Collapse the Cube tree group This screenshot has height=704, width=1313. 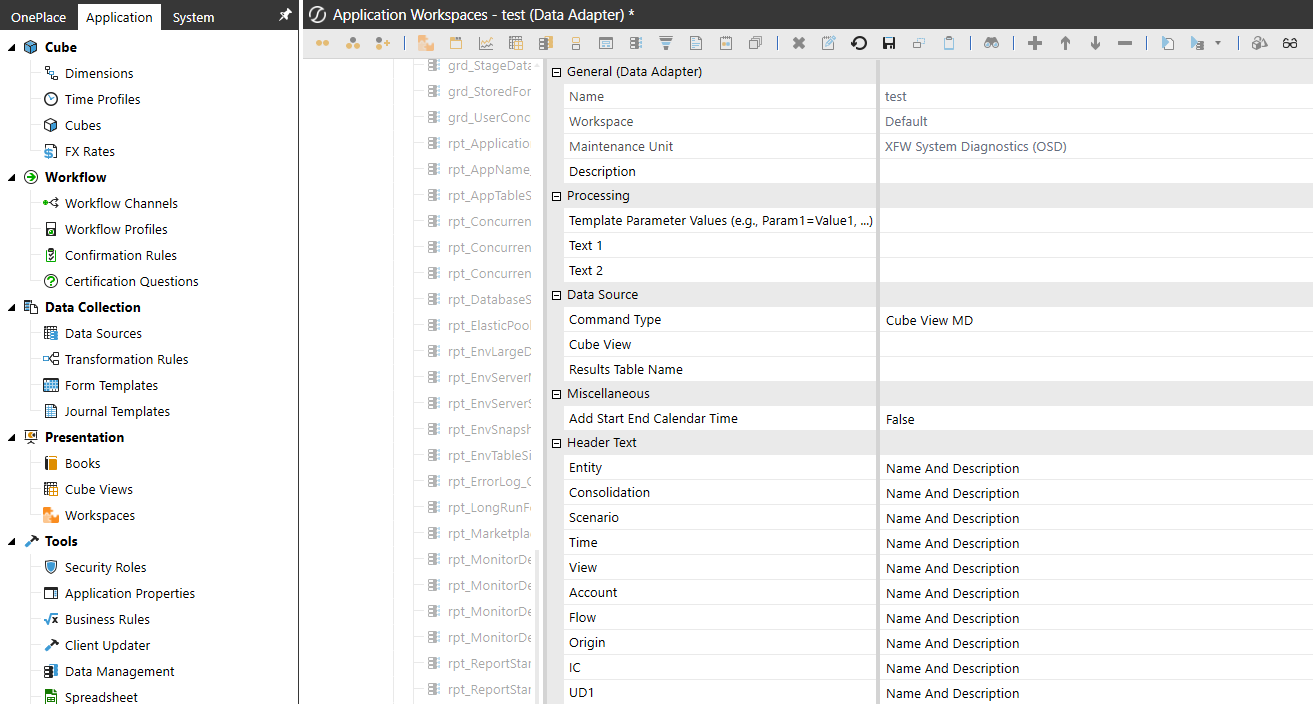(x=11, y=47)
